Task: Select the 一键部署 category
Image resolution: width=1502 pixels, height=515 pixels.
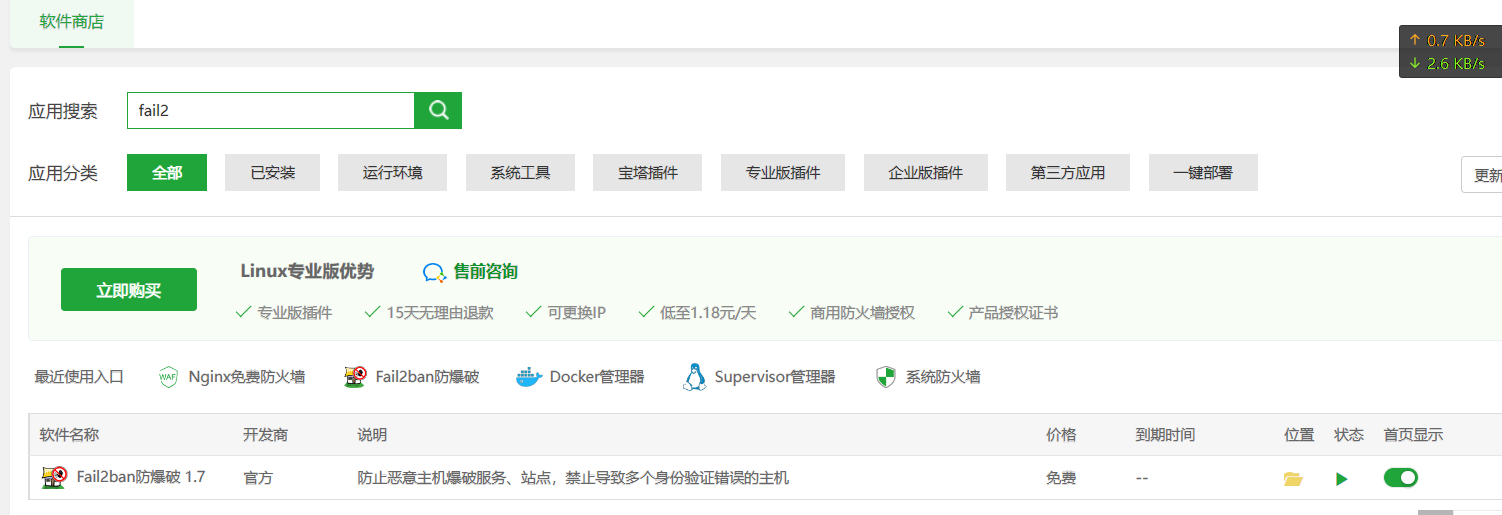Action: [1203, 173]
